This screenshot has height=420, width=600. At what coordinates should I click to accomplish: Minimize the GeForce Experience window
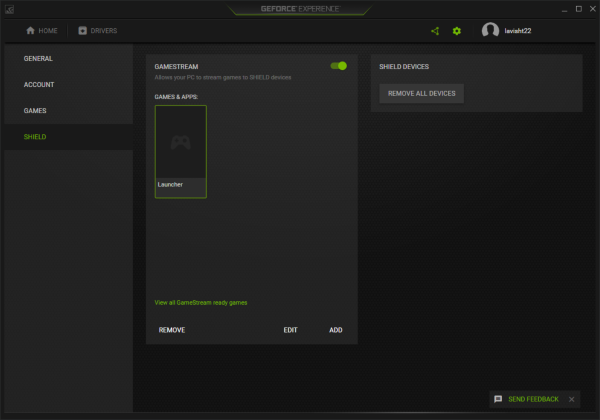tap(564, 10)
